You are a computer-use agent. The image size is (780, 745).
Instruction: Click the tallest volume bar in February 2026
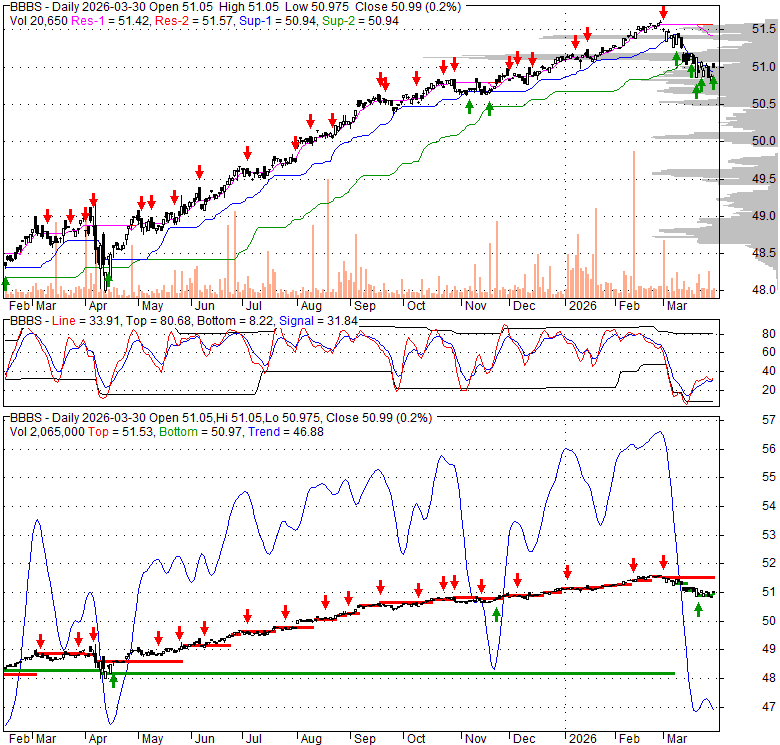(634, 224)
